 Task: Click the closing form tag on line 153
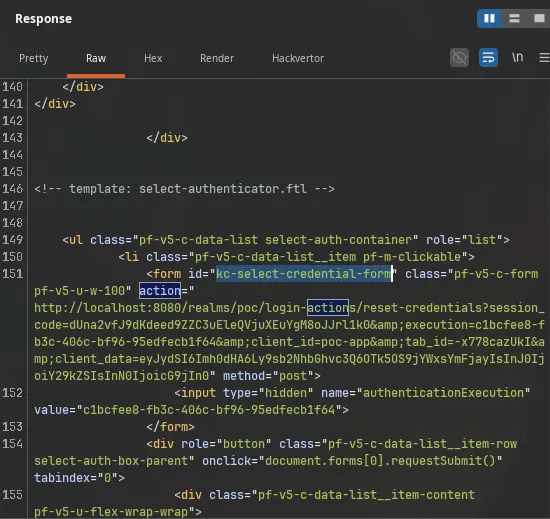coord(170,427)
